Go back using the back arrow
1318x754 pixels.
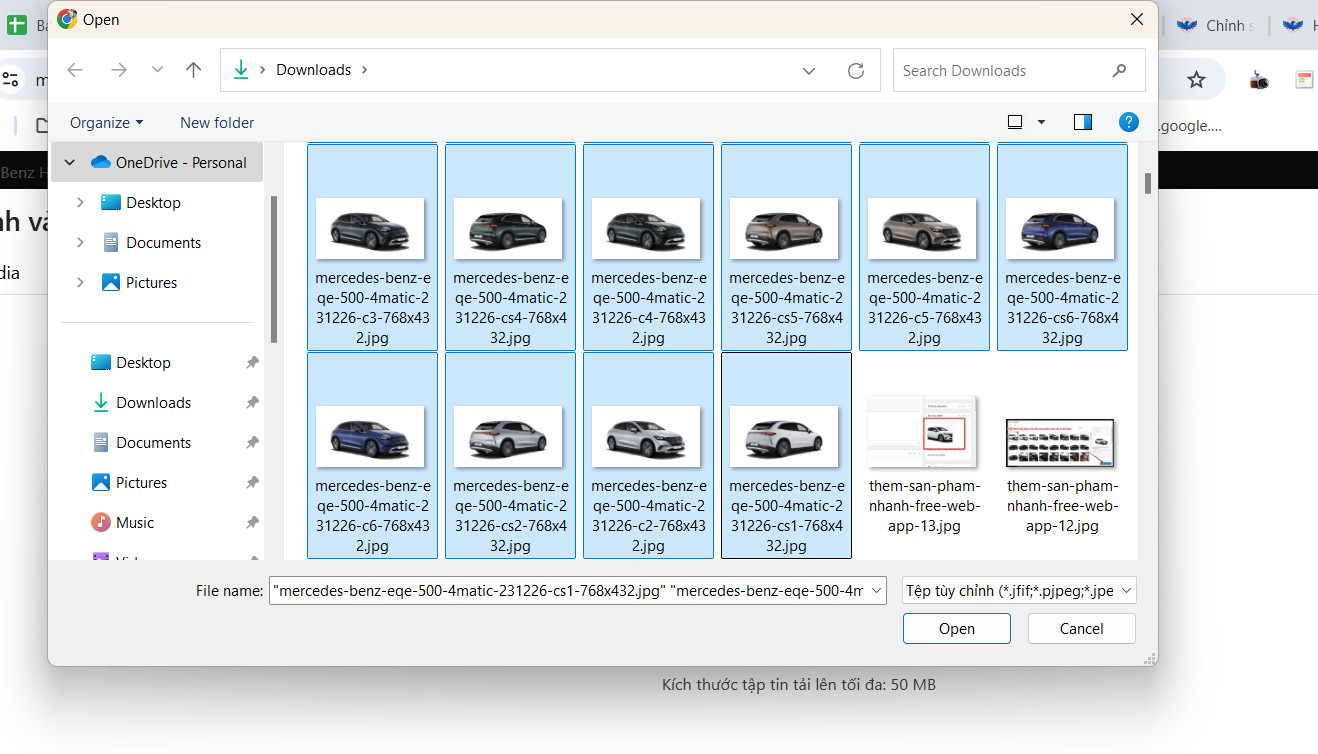[x=75, y=70]
